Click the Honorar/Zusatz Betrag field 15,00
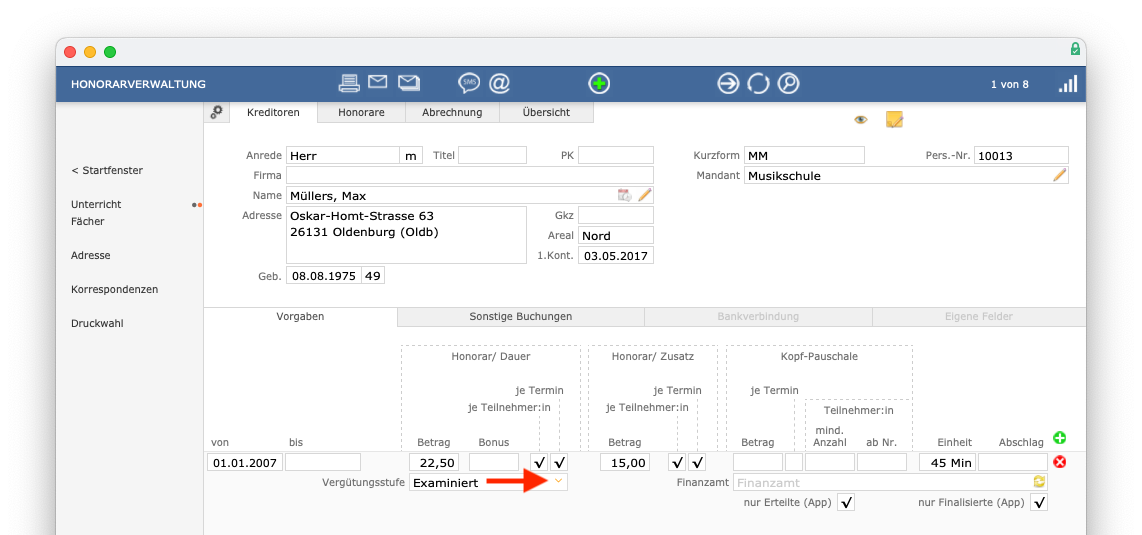The image size is (1142, 535). 625,462
